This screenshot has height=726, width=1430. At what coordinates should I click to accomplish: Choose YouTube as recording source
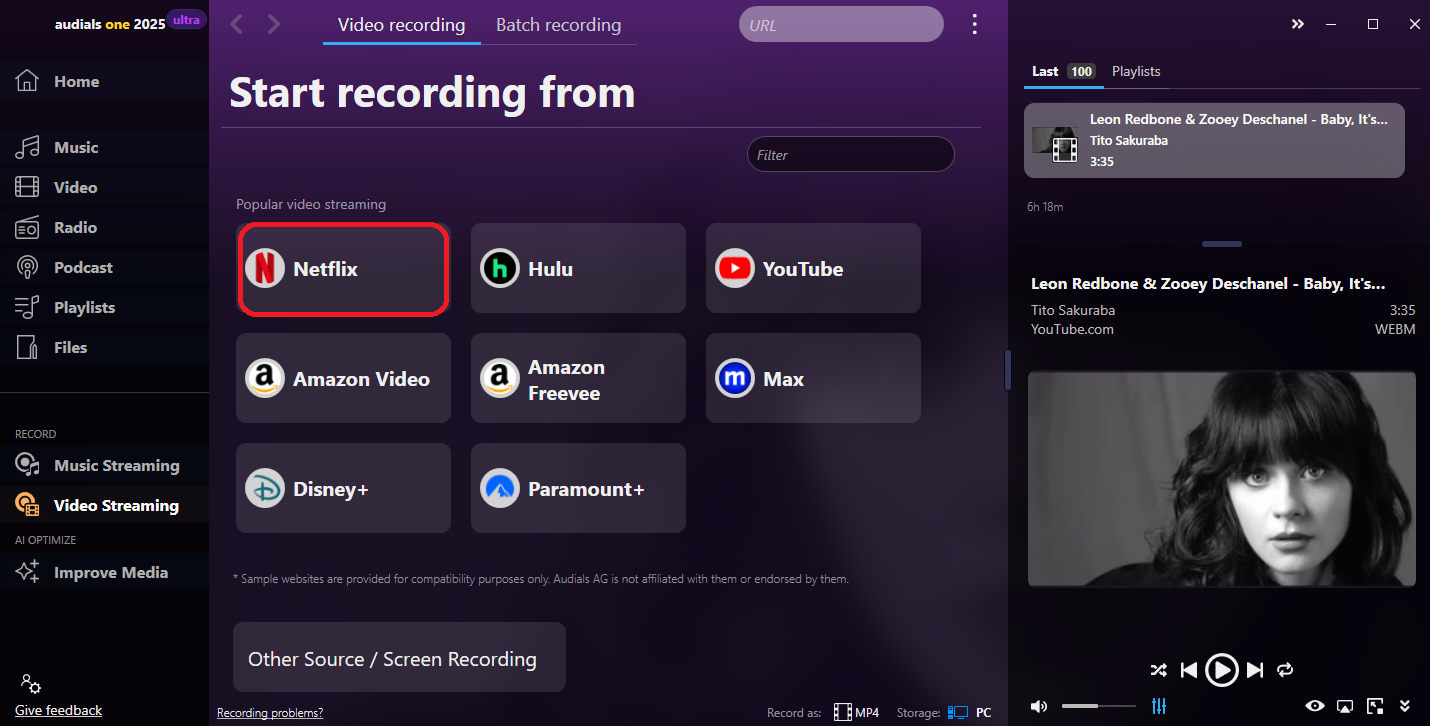(813, 268)
